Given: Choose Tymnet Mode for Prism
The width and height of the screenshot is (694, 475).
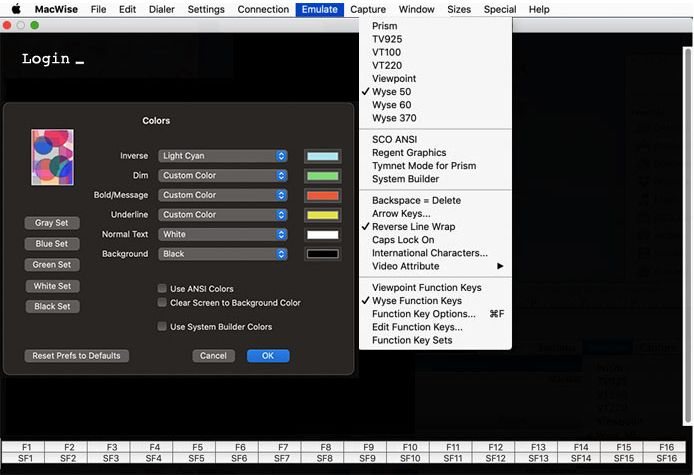Looking at the screenshot, I should (x=436, y=166).
